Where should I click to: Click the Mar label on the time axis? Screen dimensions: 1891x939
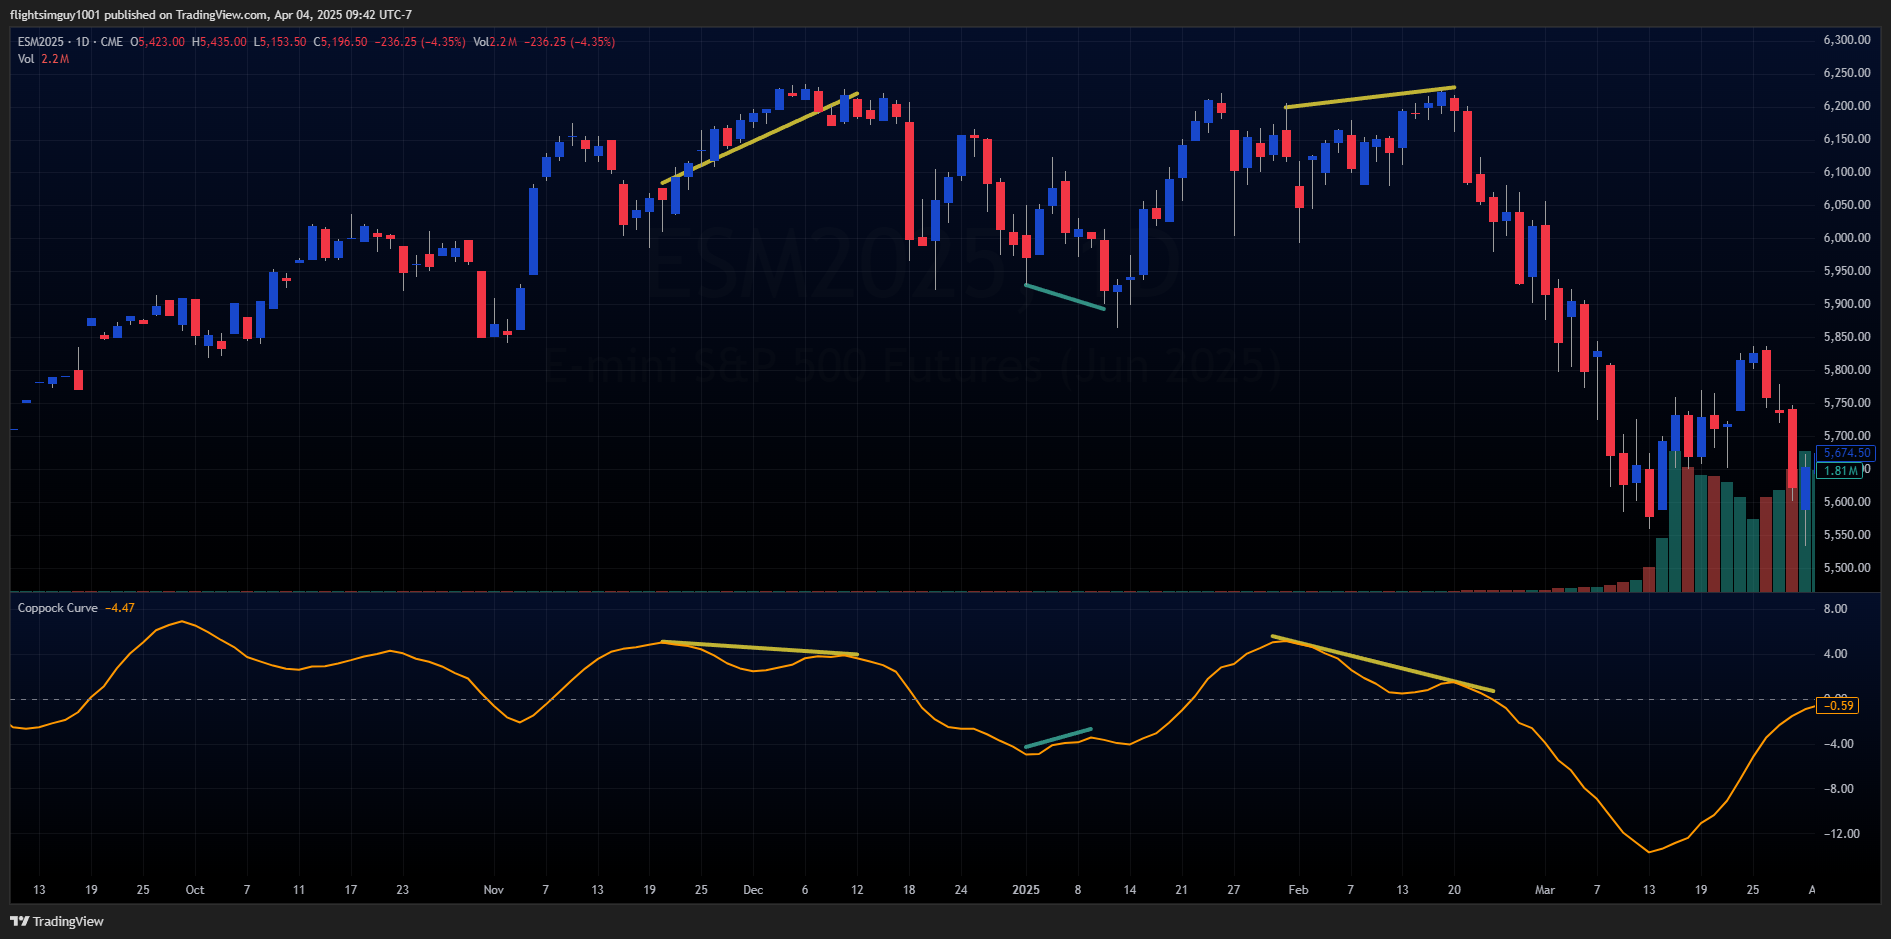point(1545,890)
